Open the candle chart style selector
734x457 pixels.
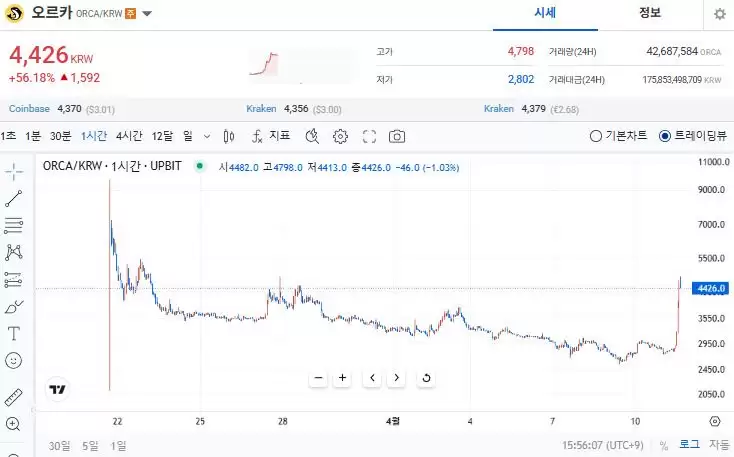click(228, 136)
